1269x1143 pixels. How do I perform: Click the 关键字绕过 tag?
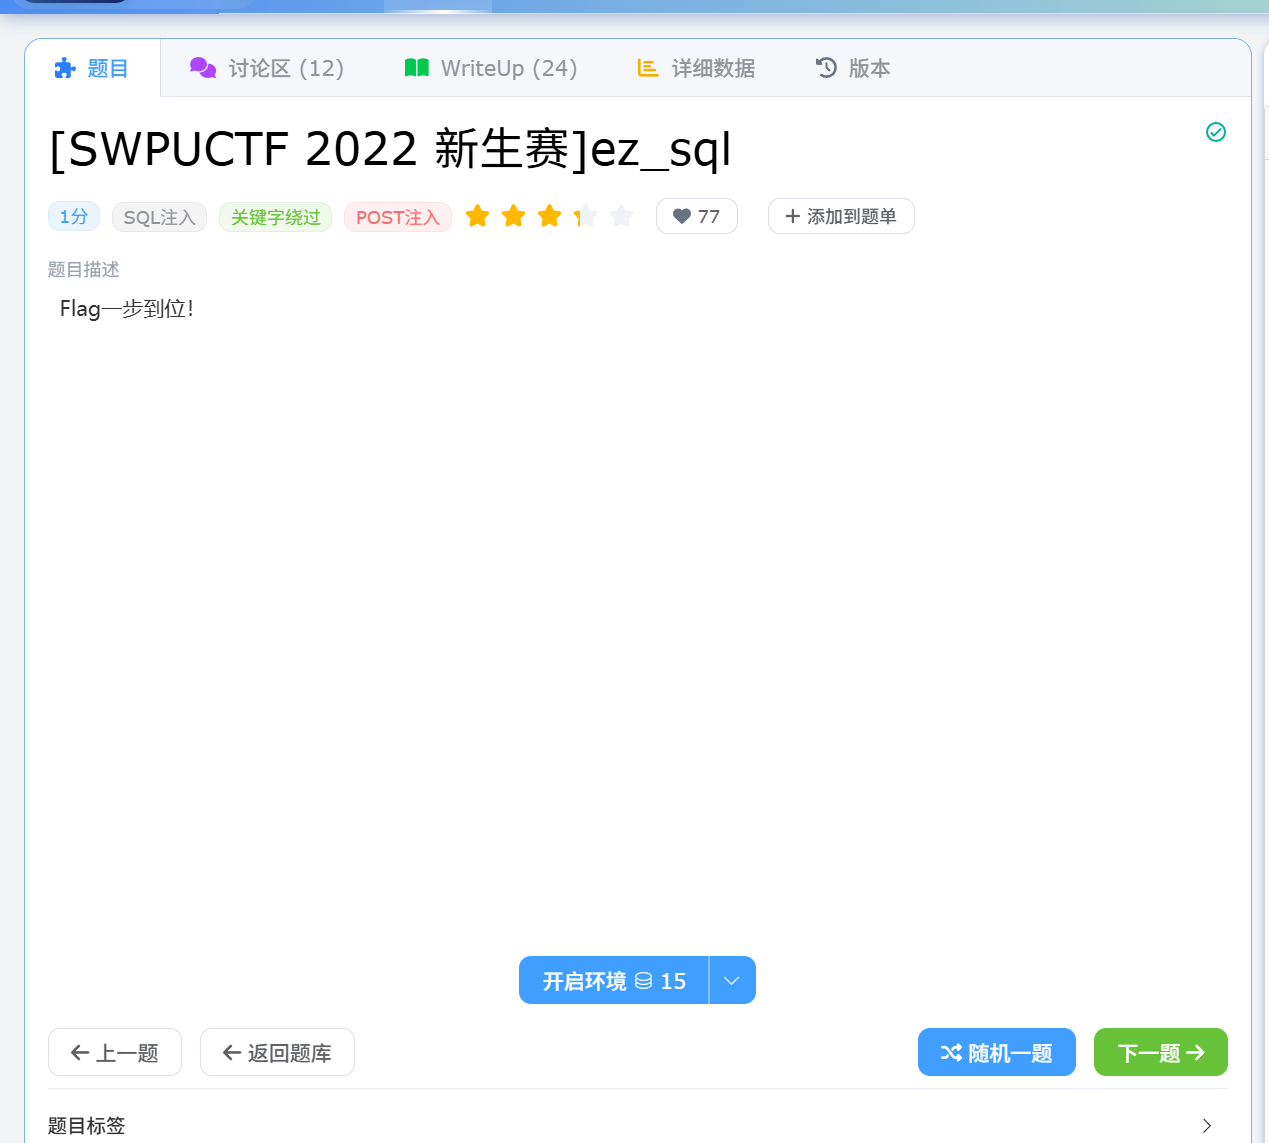tap(275, 217)
